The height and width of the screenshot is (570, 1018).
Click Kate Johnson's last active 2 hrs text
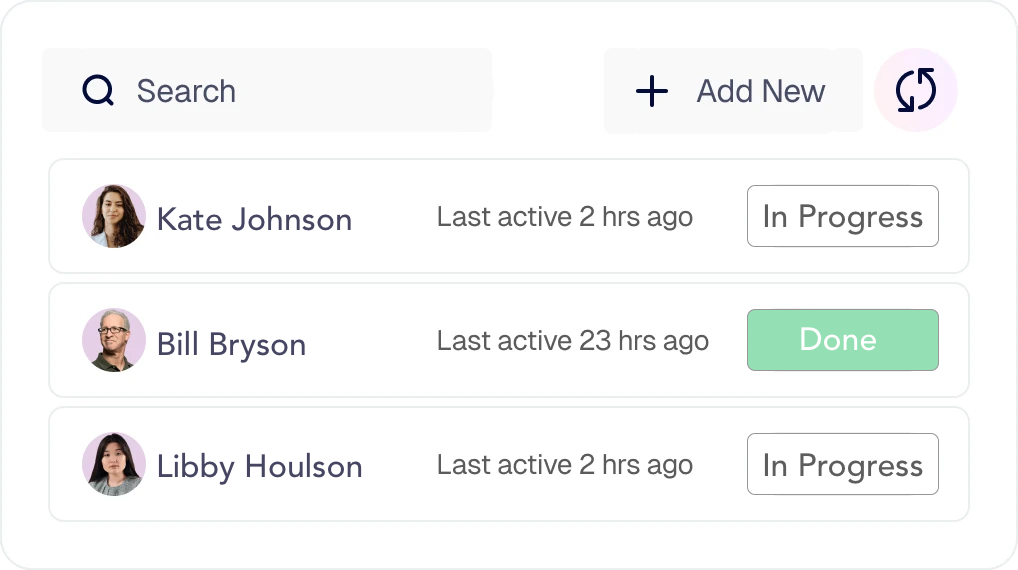coord(565,217)
